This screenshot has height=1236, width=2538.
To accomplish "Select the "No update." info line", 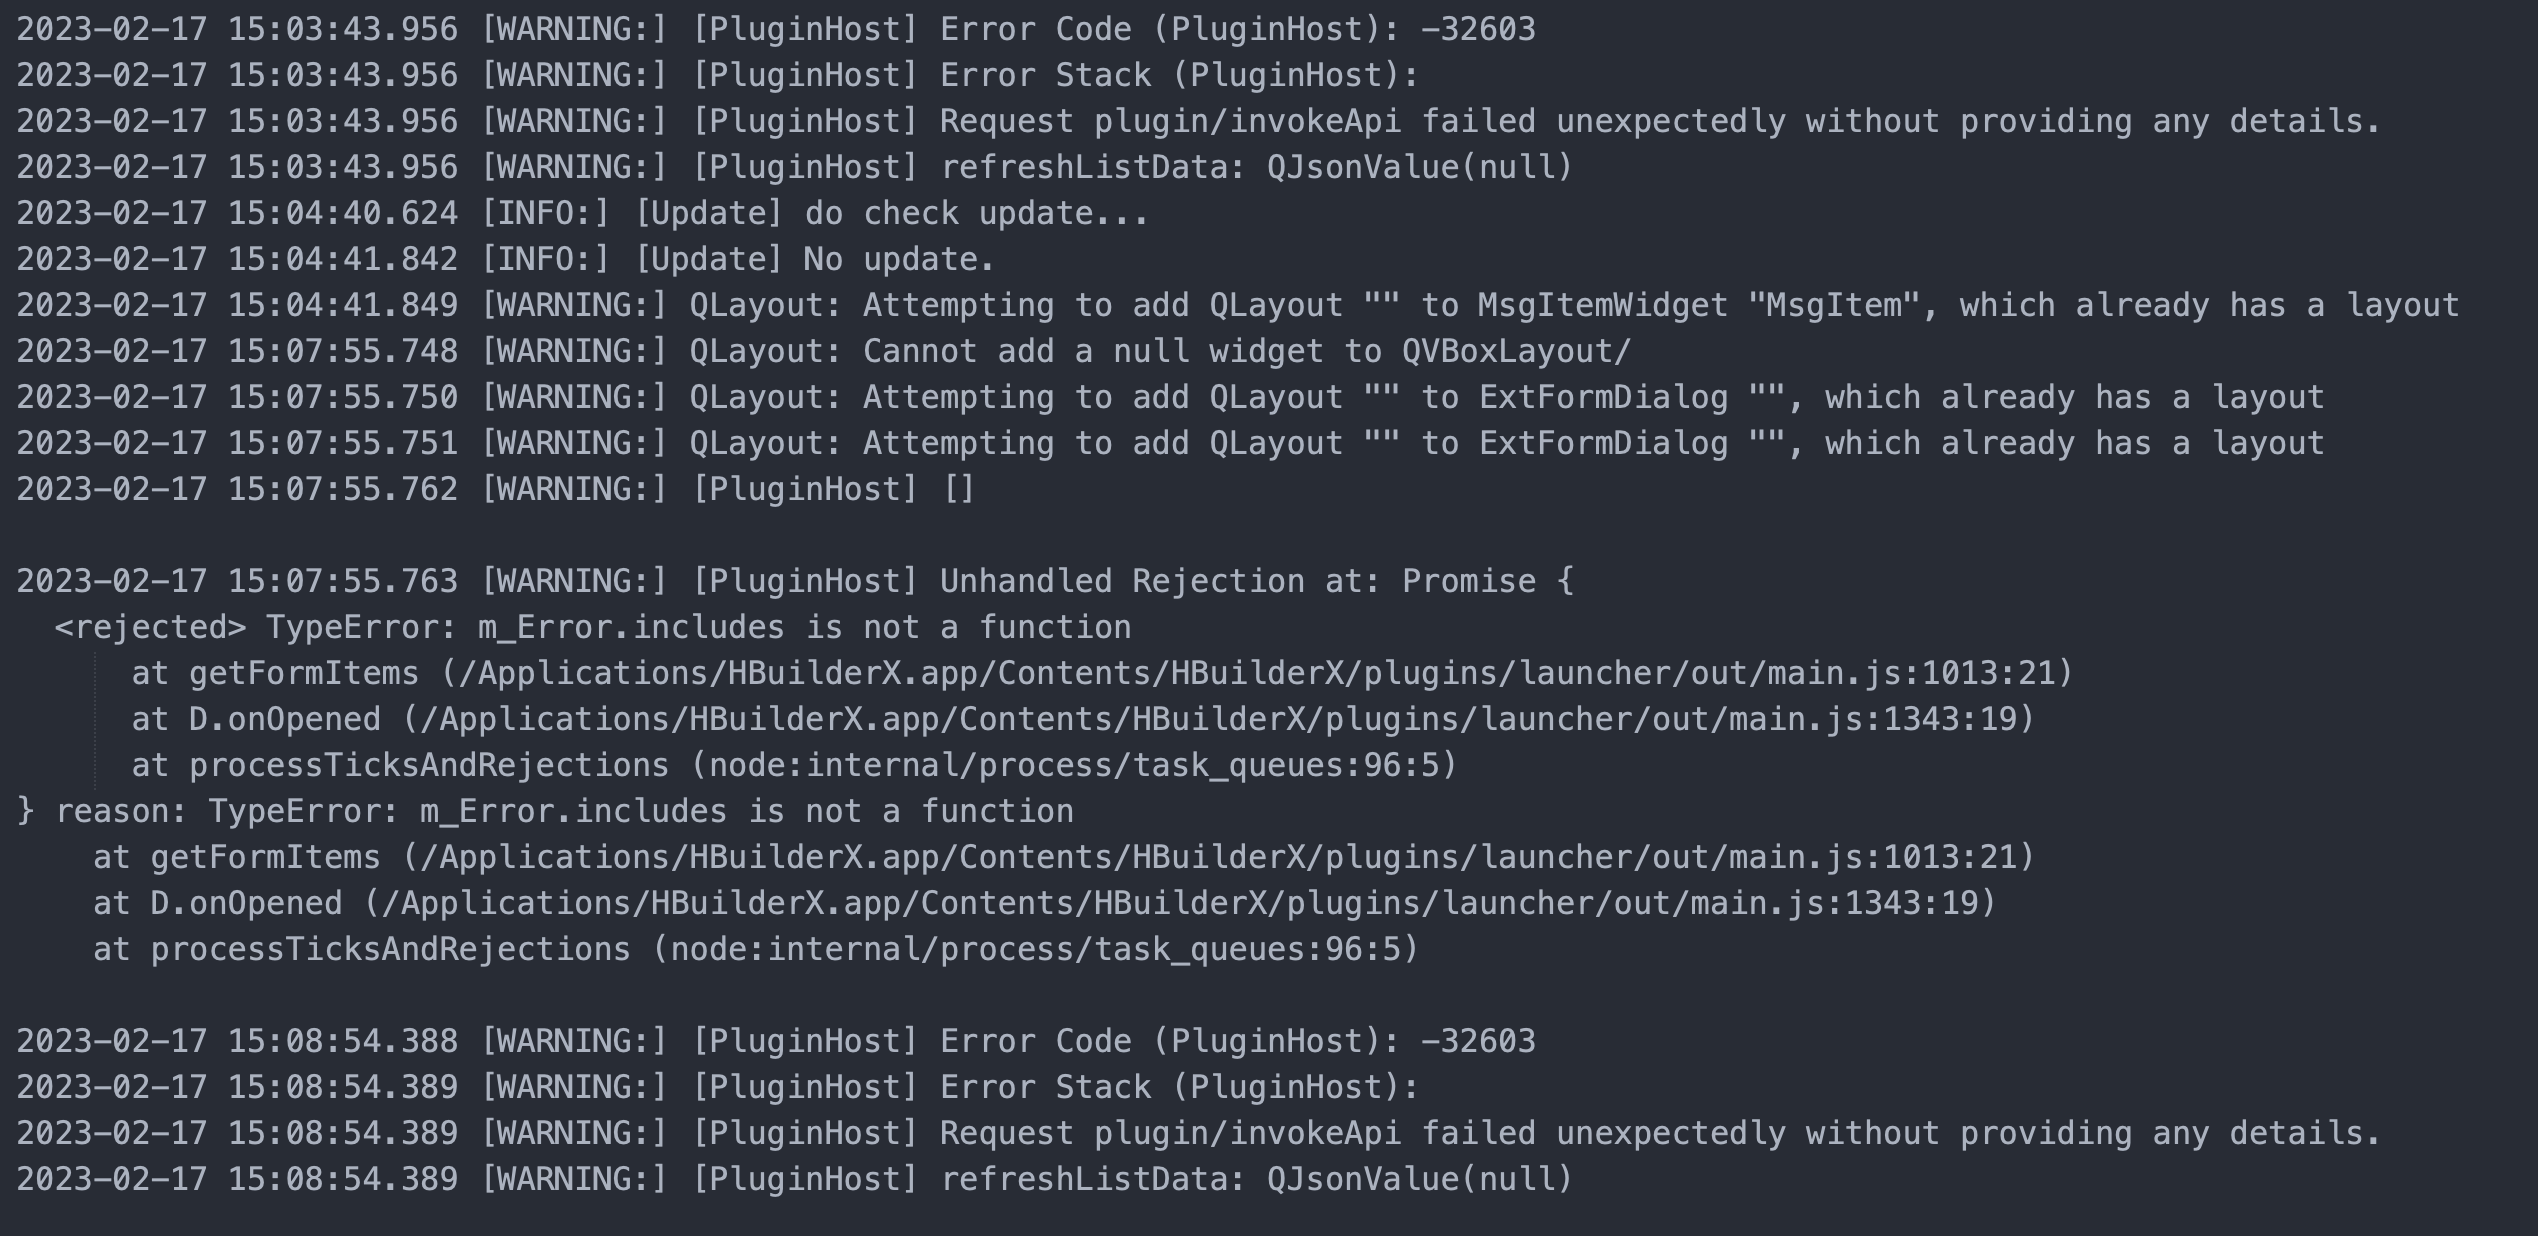I will pos(505,259).
